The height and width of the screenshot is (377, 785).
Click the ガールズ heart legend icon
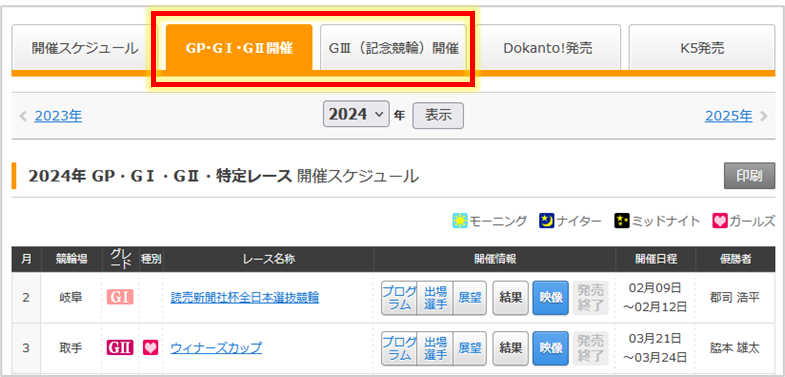point(719,220)
